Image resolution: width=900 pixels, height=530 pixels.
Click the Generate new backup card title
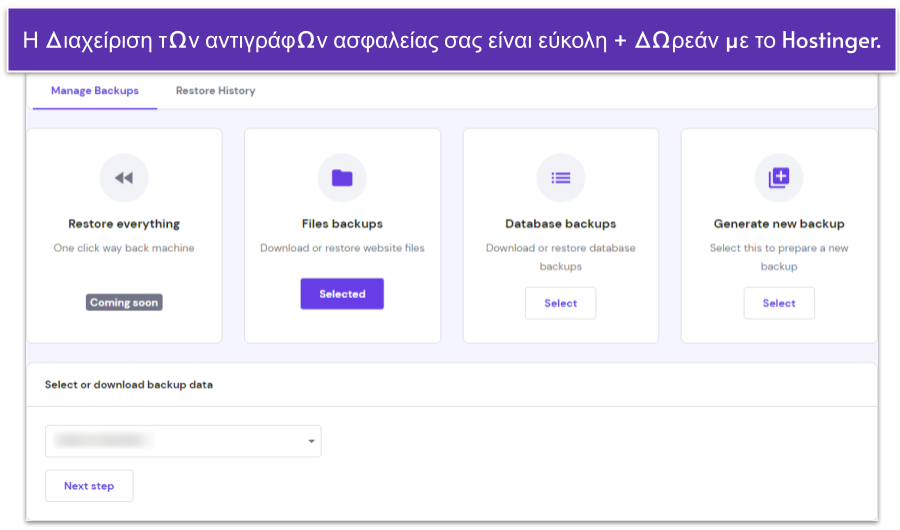[x=778, y=224]
